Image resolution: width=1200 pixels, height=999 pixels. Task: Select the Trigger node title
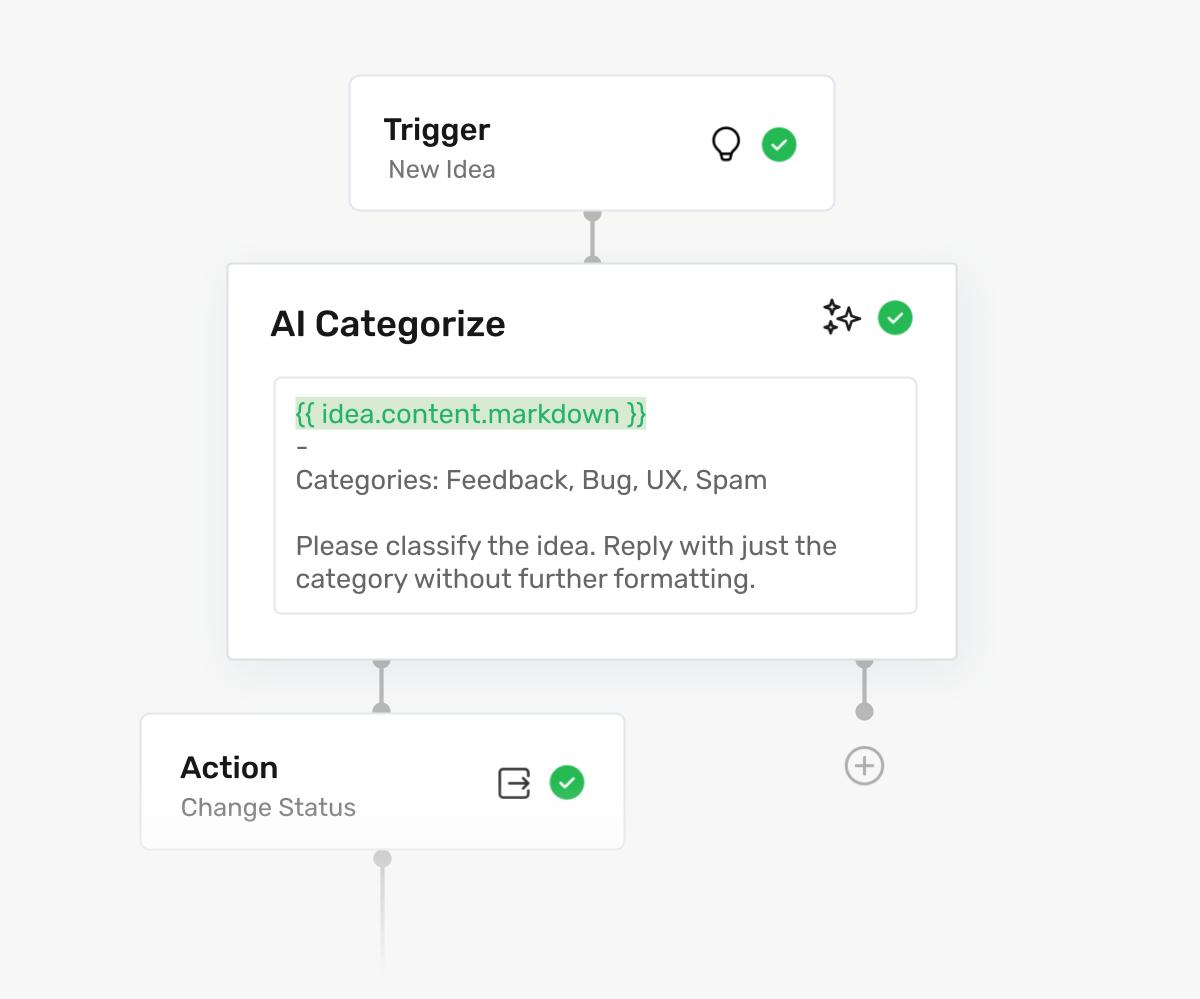pyautogui.click(x=437, y=130)
